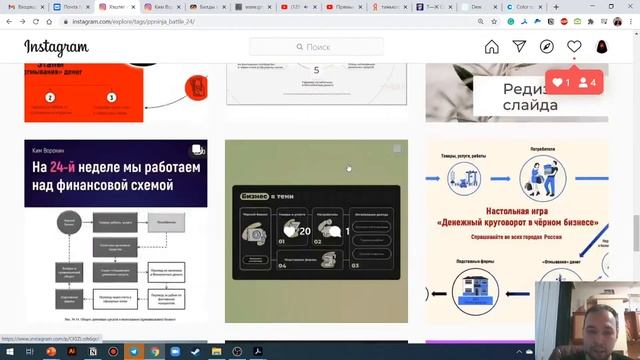Open Zoom from the taskbar

click(x=176, y=351)
